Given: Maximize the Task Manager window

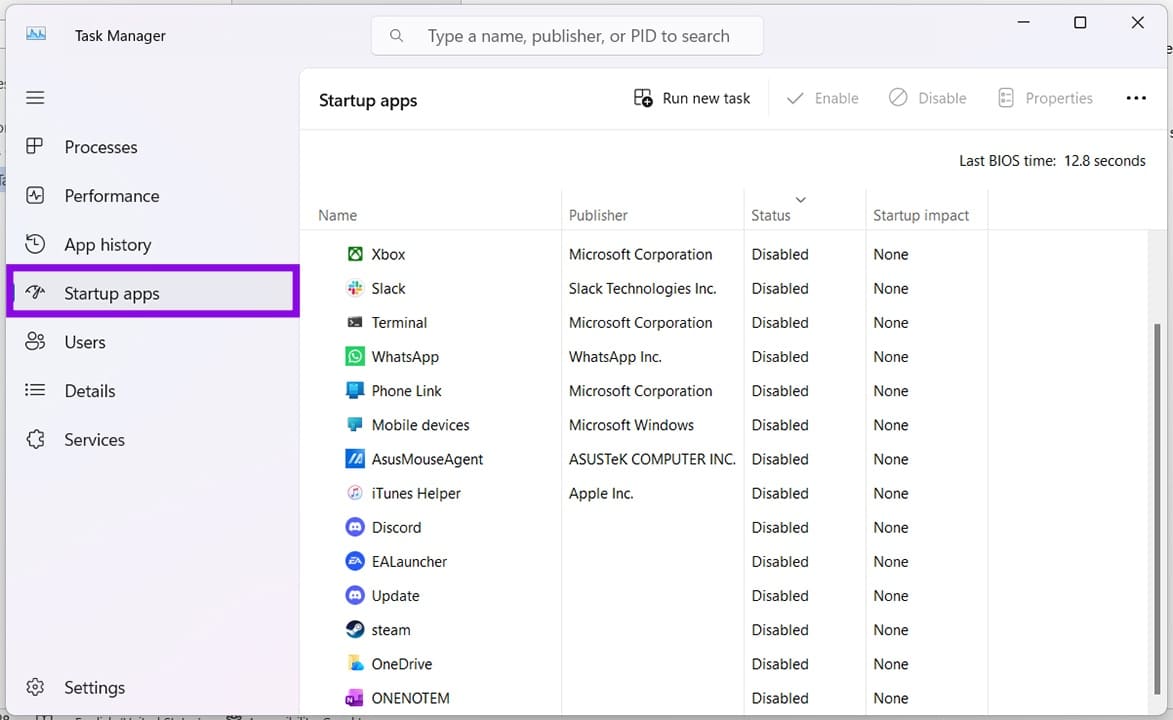Looking at the screenshot, I should point(1080,22).
